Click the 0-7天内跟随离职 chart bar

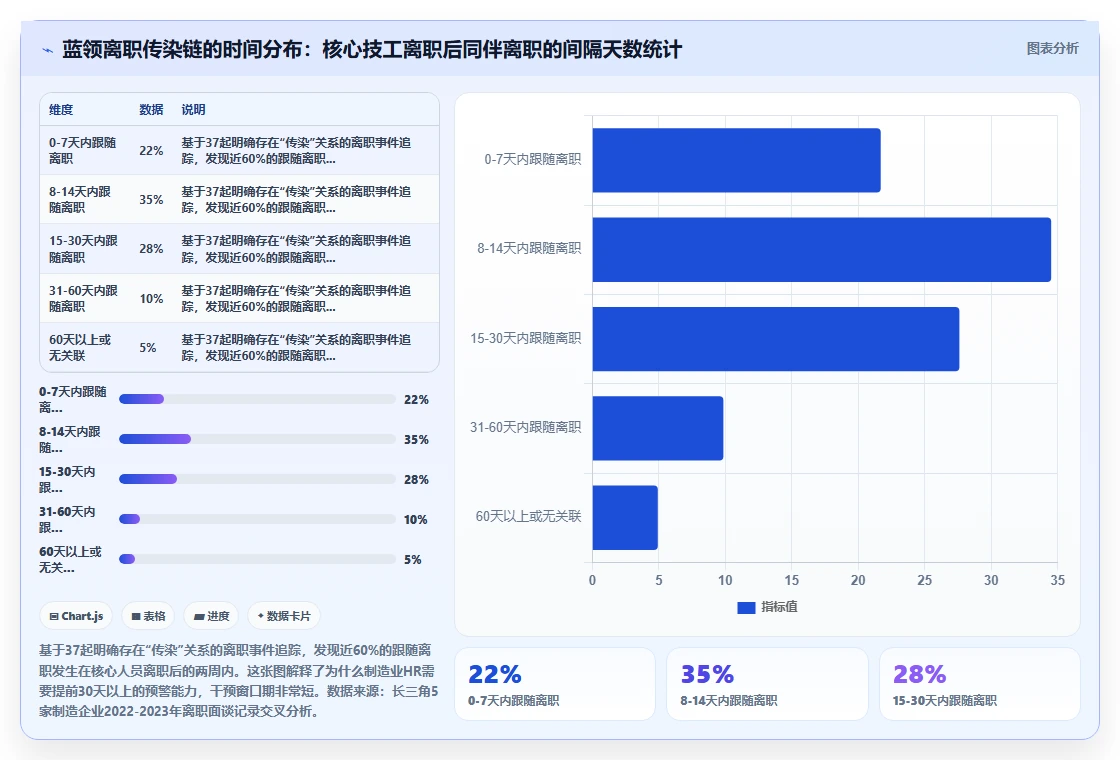[736, 160]
